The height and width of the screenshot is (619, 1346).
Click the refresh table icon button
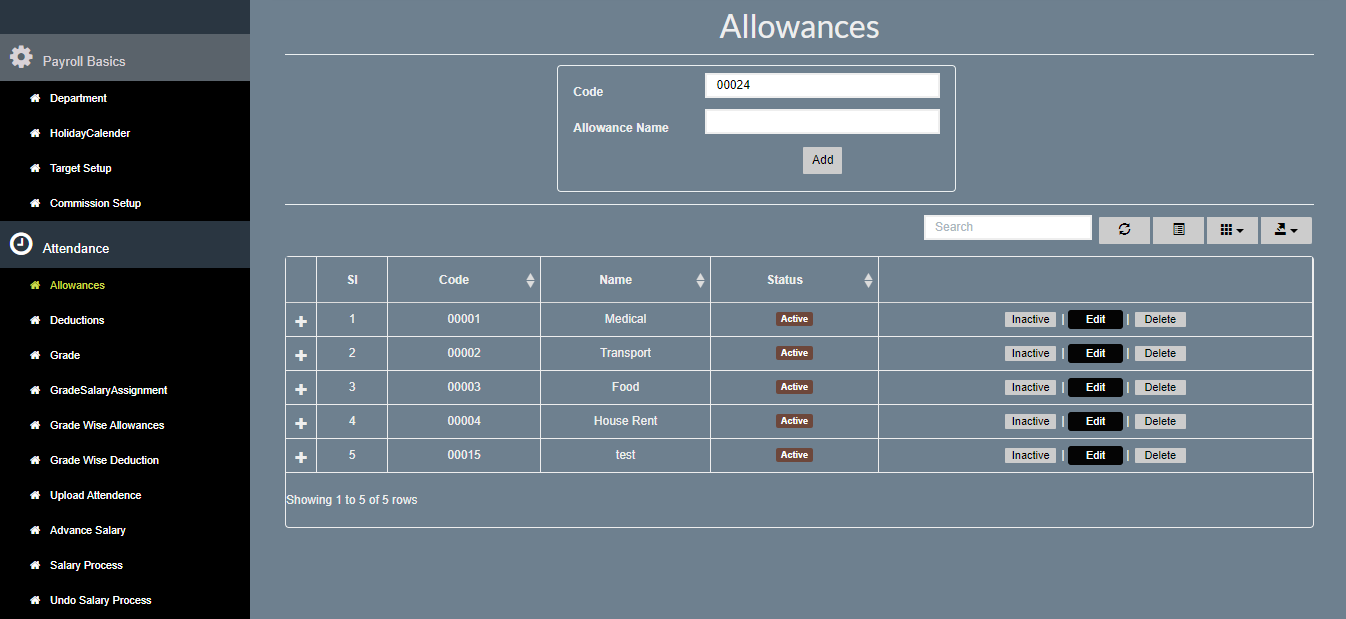[x=1124, y=230]
